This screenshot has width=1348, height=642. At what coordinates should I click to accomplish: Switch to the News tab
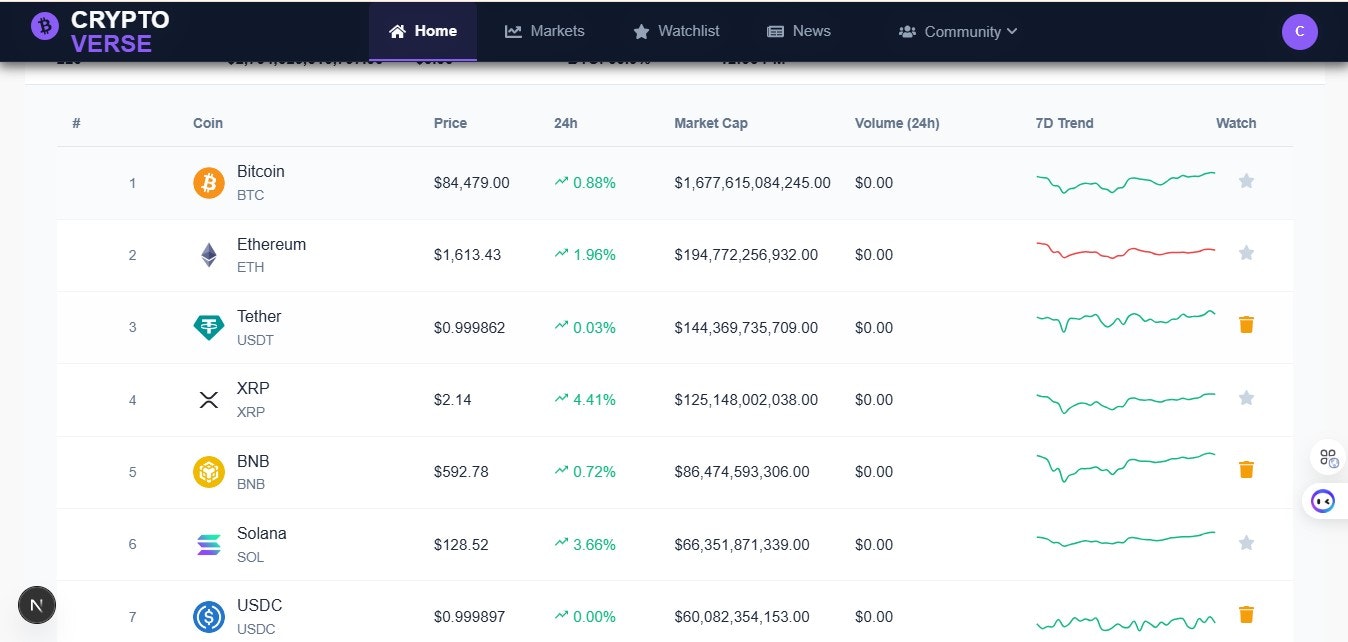click(799, 31)
